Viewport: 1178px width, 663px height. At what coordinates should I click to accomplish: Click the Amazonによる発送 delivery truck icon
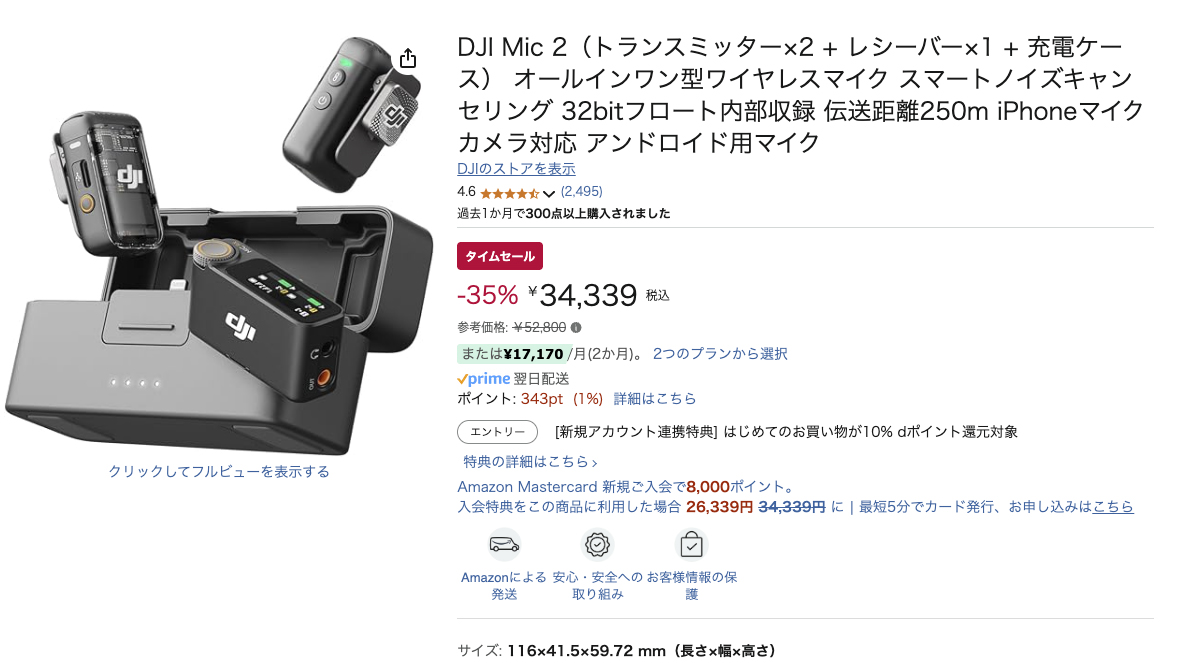[x=504, y=544]
